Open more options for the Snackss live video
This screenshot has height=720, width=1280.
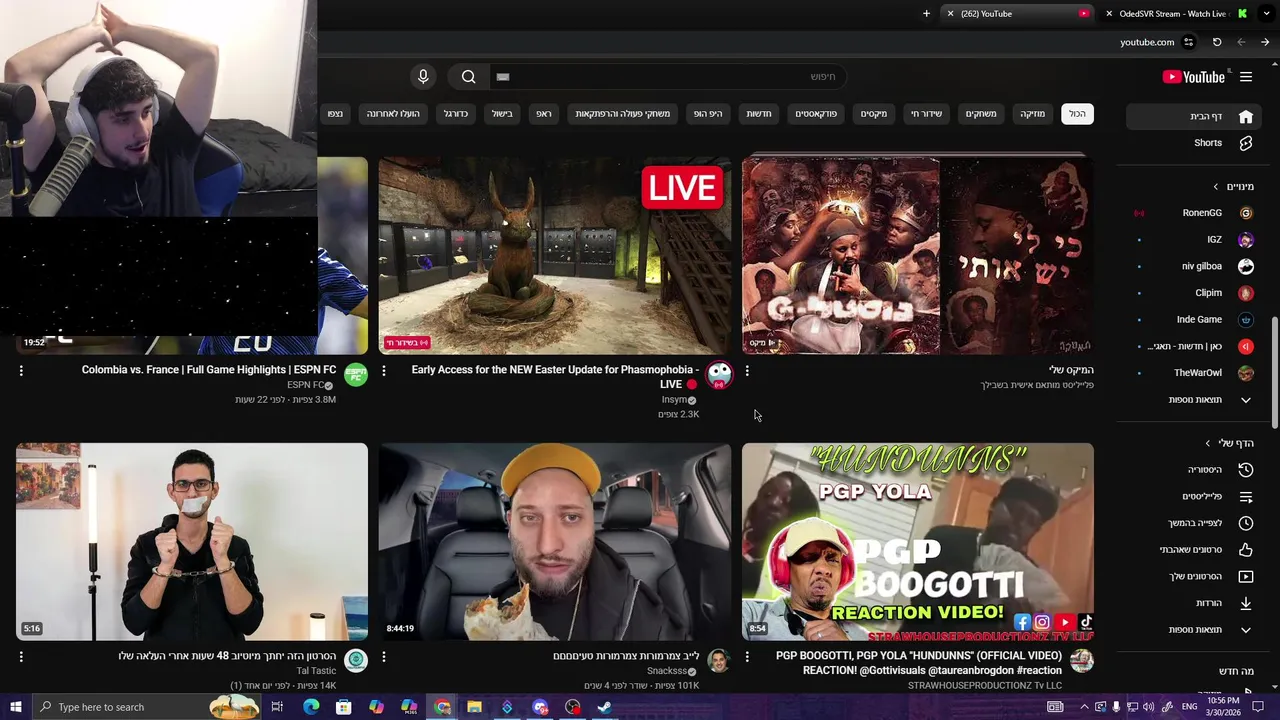pyautogui.click(x=384, y=657)
